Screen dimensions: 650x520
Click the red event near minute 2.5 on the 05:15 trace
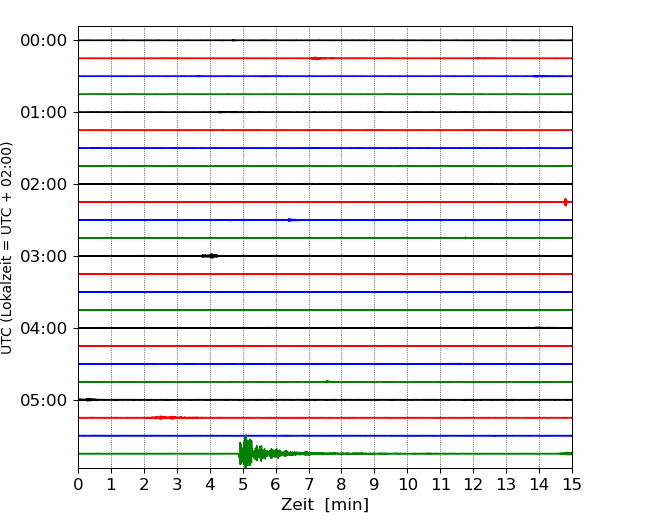pos(166,418)
